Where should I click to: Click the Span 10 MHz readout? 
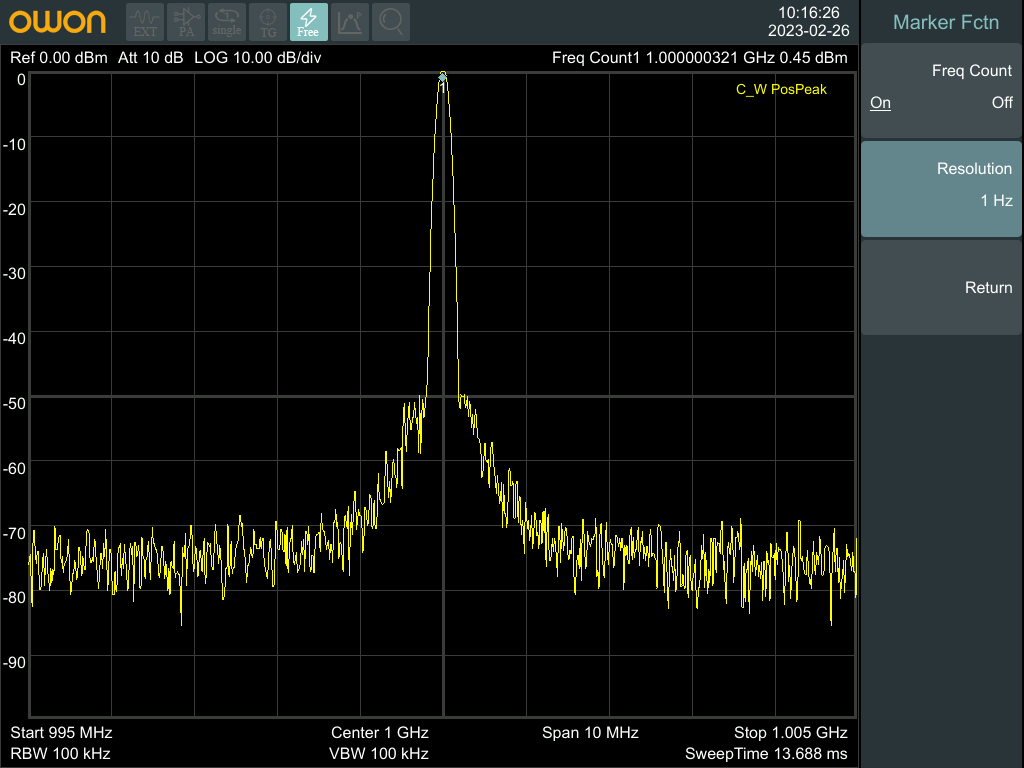[x=590, y=733]
